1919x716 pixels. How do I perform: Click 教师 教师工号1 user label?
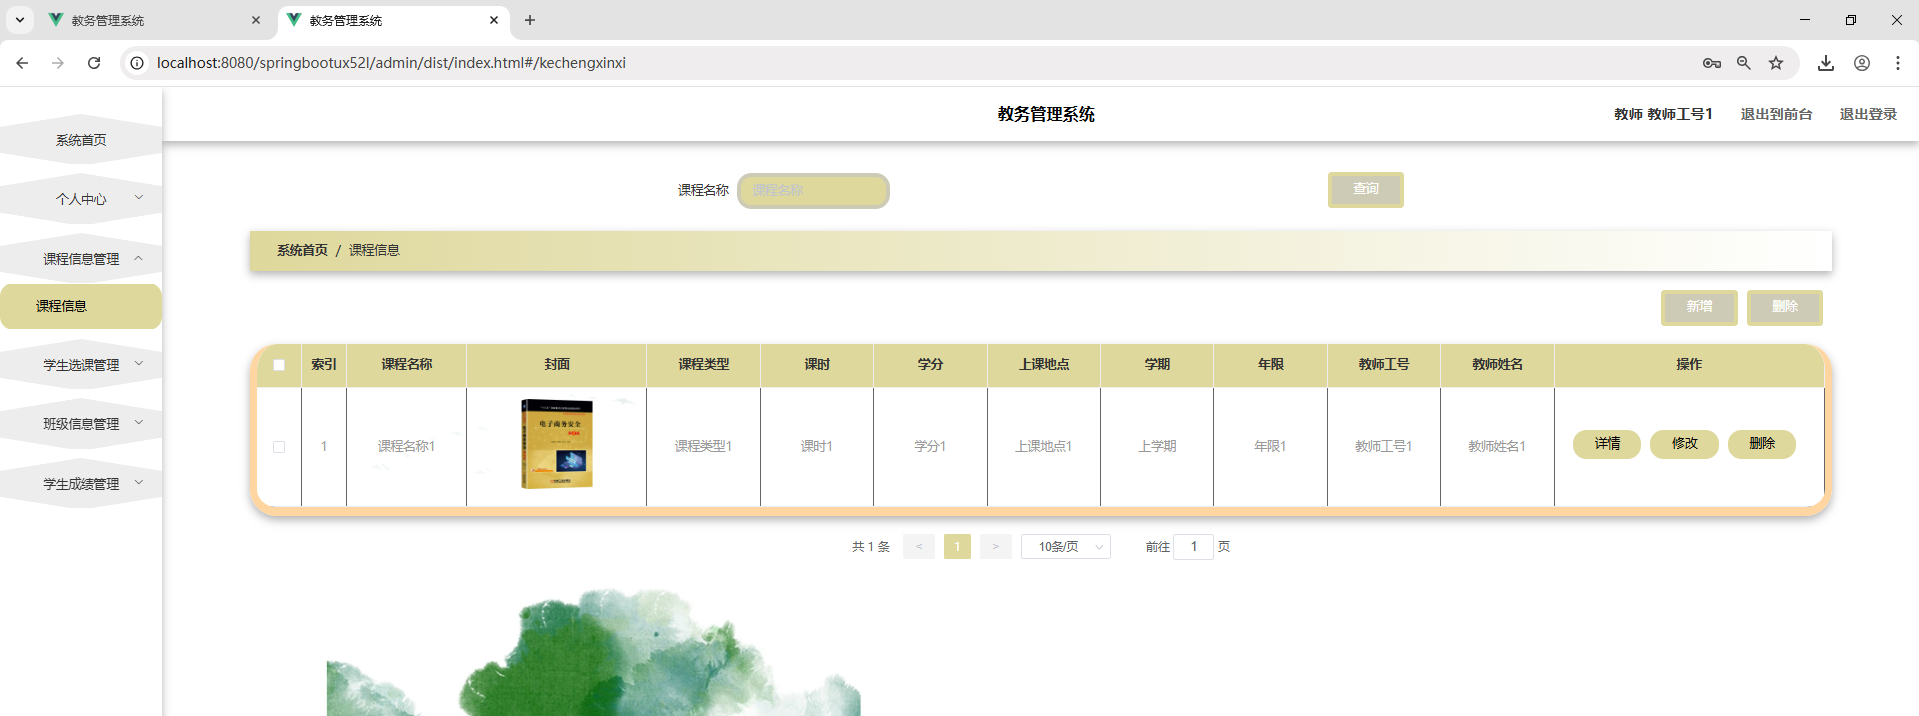coord(1663,114)
